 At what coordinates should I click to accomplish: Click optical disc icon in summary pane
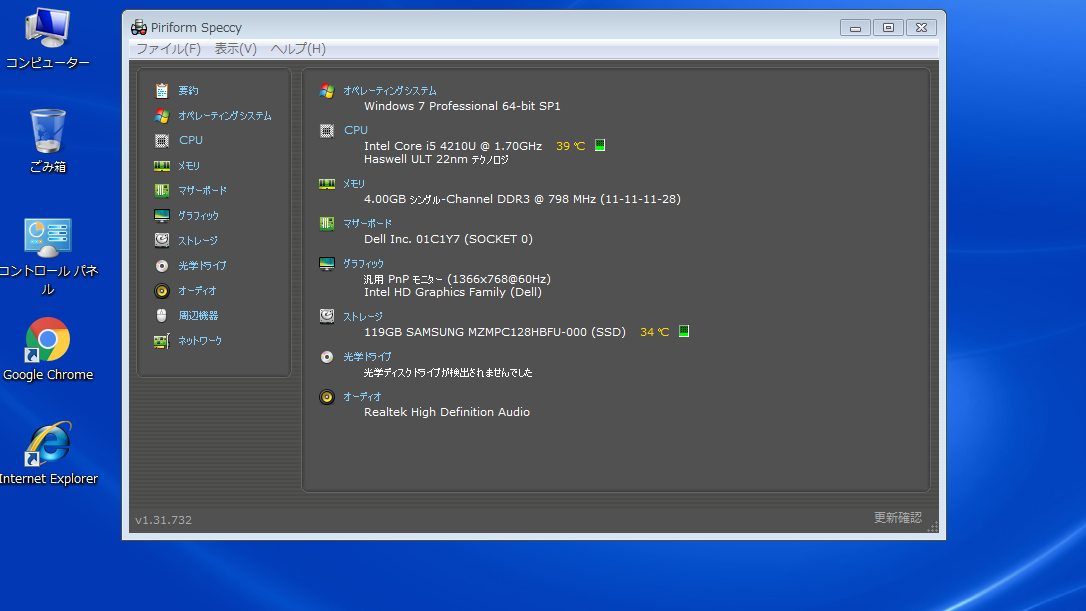click(x=327, y=357)
